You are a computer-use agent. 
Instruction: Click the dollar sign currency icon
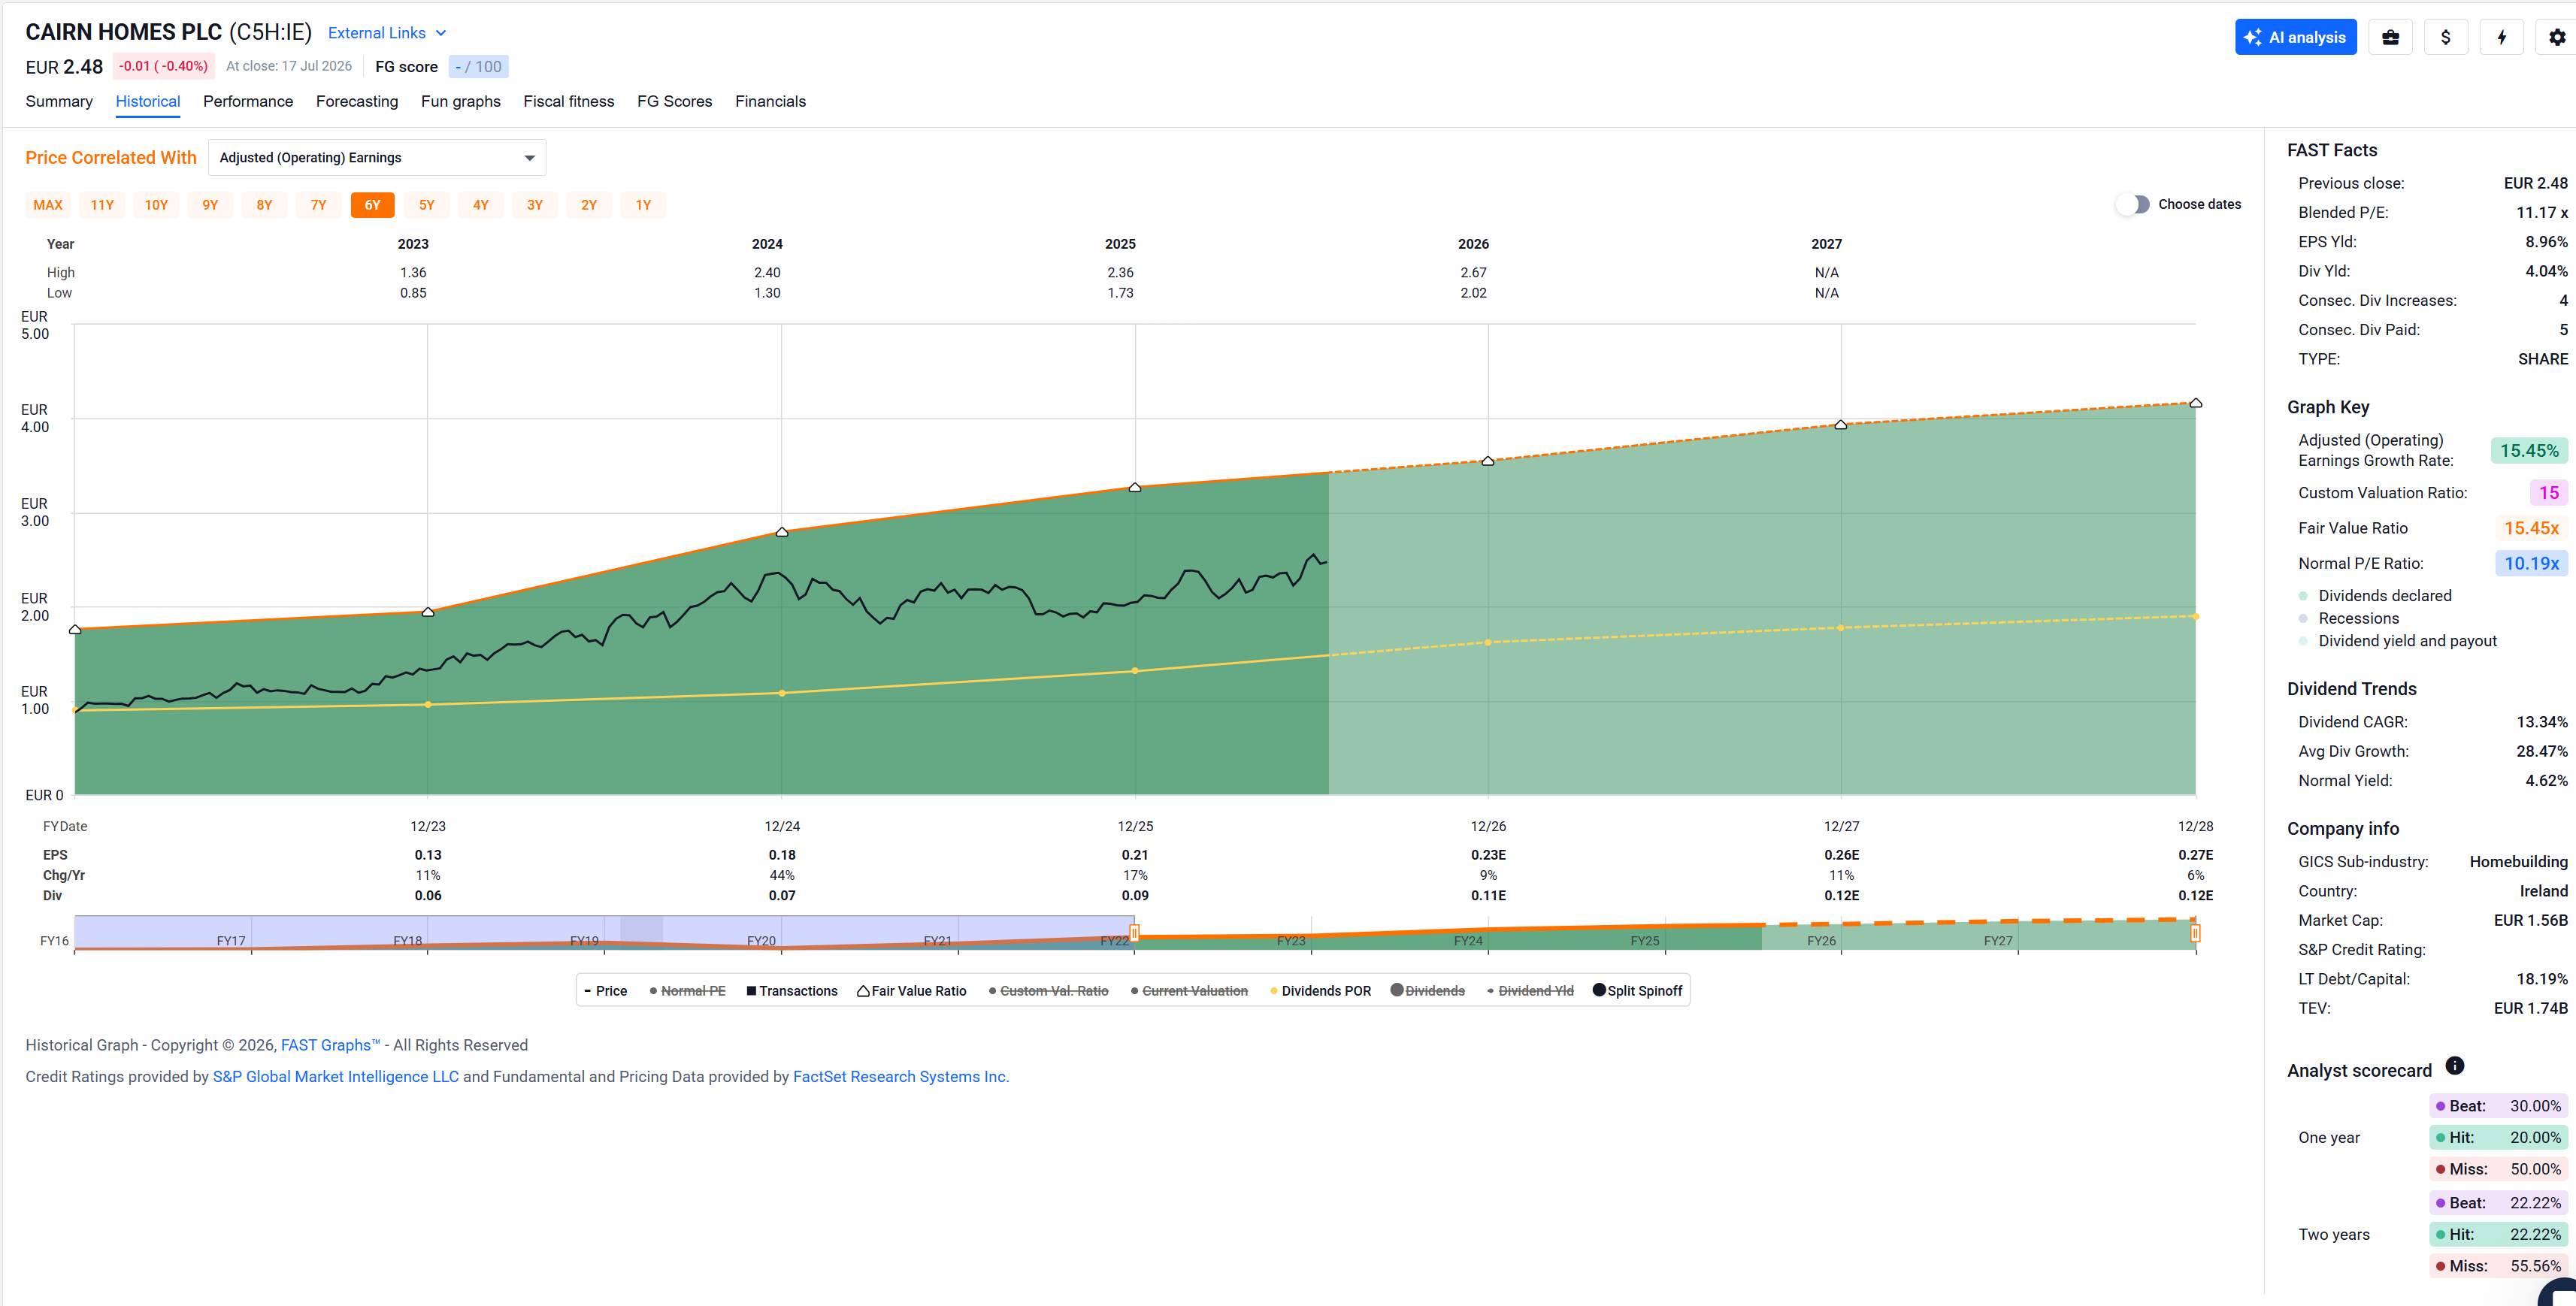(x=2446, y=37)
